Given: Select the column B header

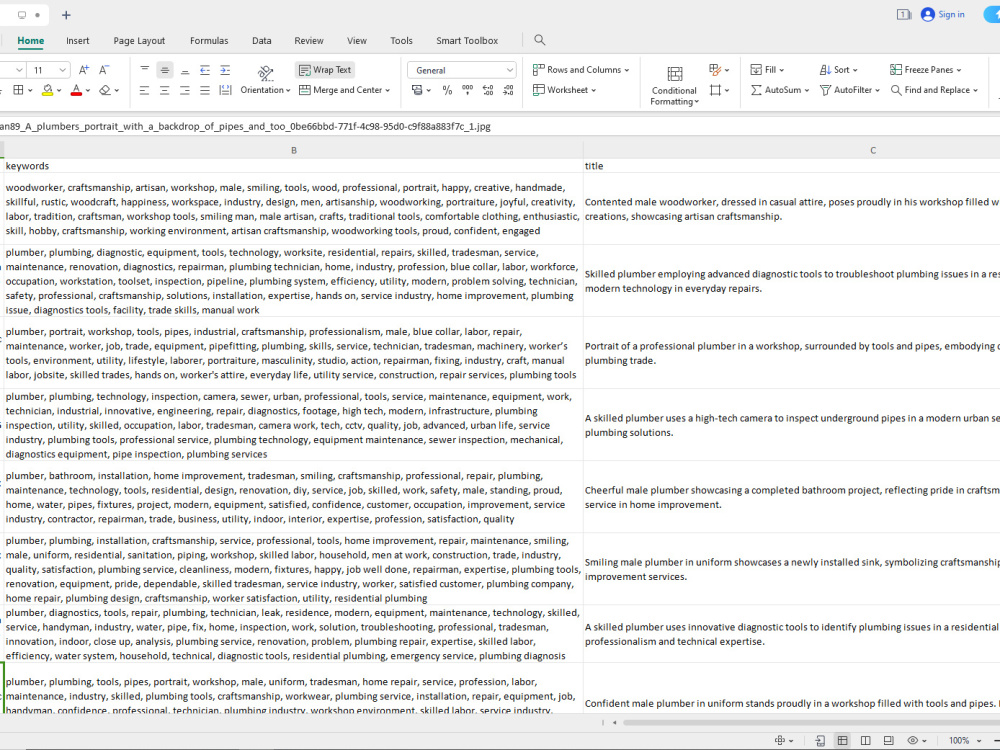Looking at the screenshot, I should click(294, 151).
